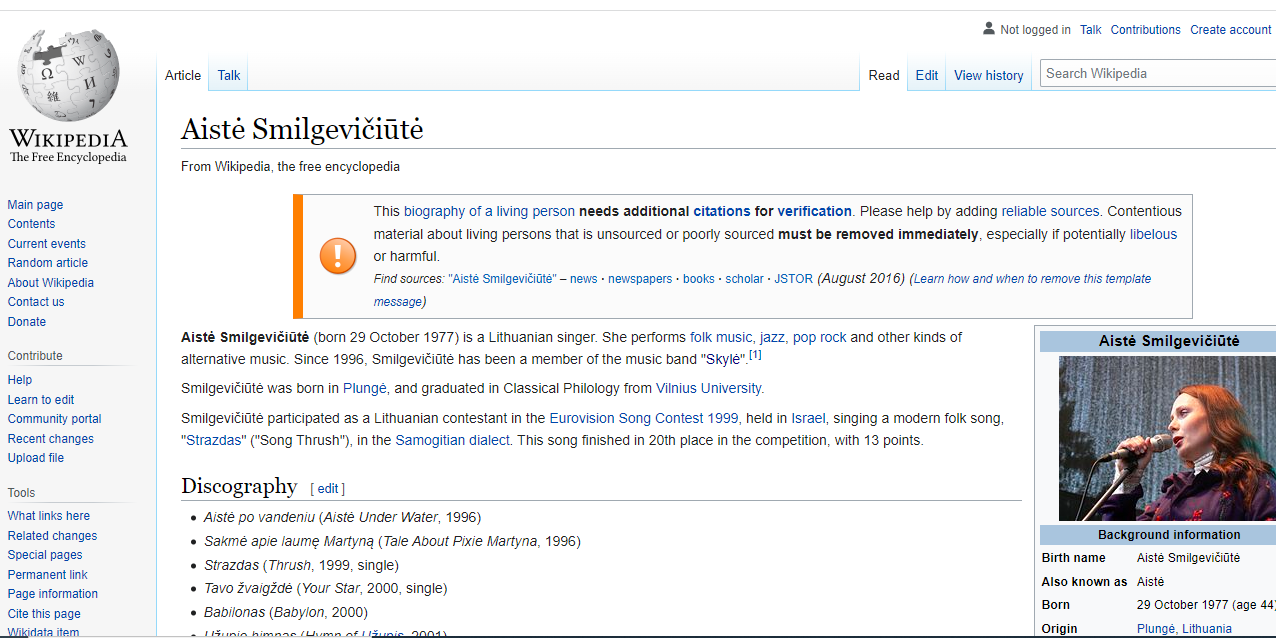The width and height of the screenshot is (1276, 638).
Task: Open the Samogitian dialect link
Action: (x=453, y=440)
